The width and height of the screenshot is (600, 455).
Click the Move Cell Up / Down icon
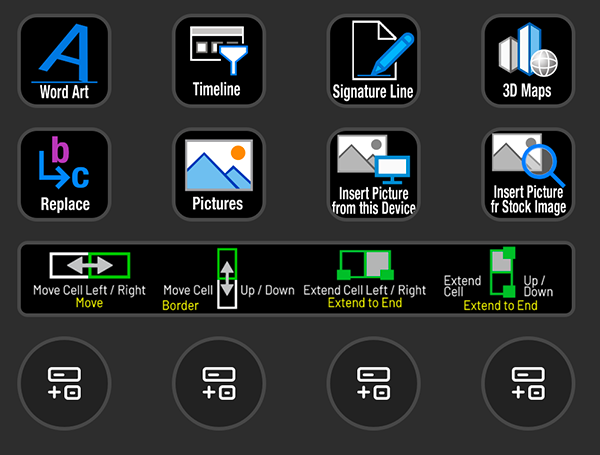coord(227,278)
